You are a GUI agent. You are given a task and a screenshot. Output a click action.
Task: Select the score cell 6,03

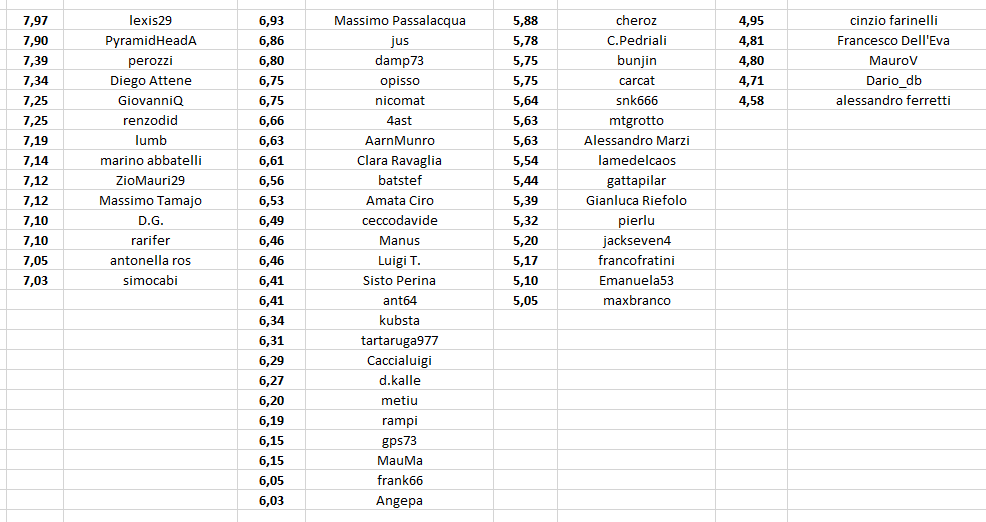coord(271,500)
